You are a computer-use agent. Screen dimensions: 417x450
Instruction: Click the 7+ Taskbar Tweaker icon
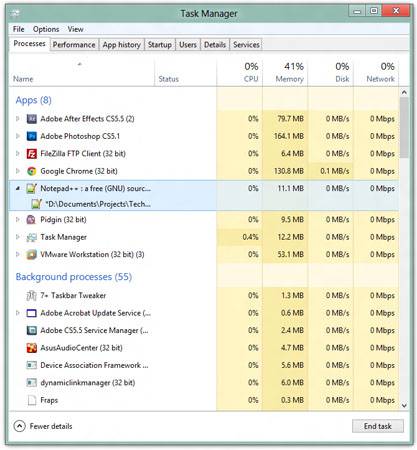(x=32, y=296)
